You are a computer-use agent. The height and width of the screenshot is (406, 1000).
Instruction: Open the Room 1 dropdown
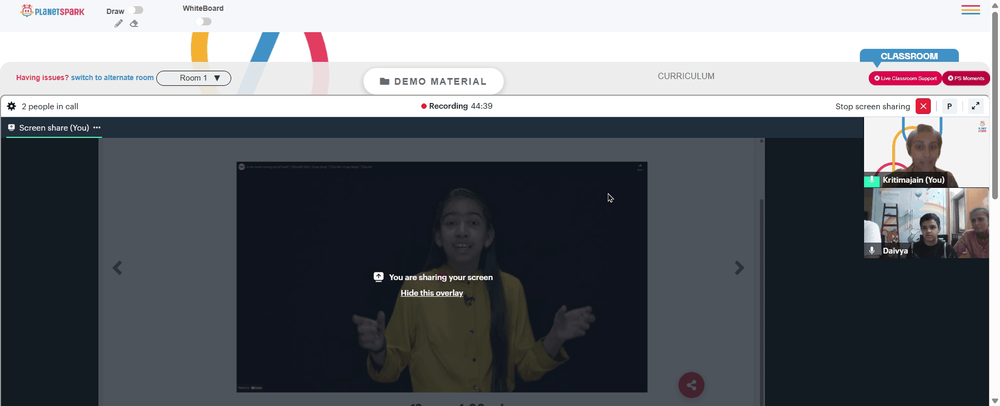point(194,78)
